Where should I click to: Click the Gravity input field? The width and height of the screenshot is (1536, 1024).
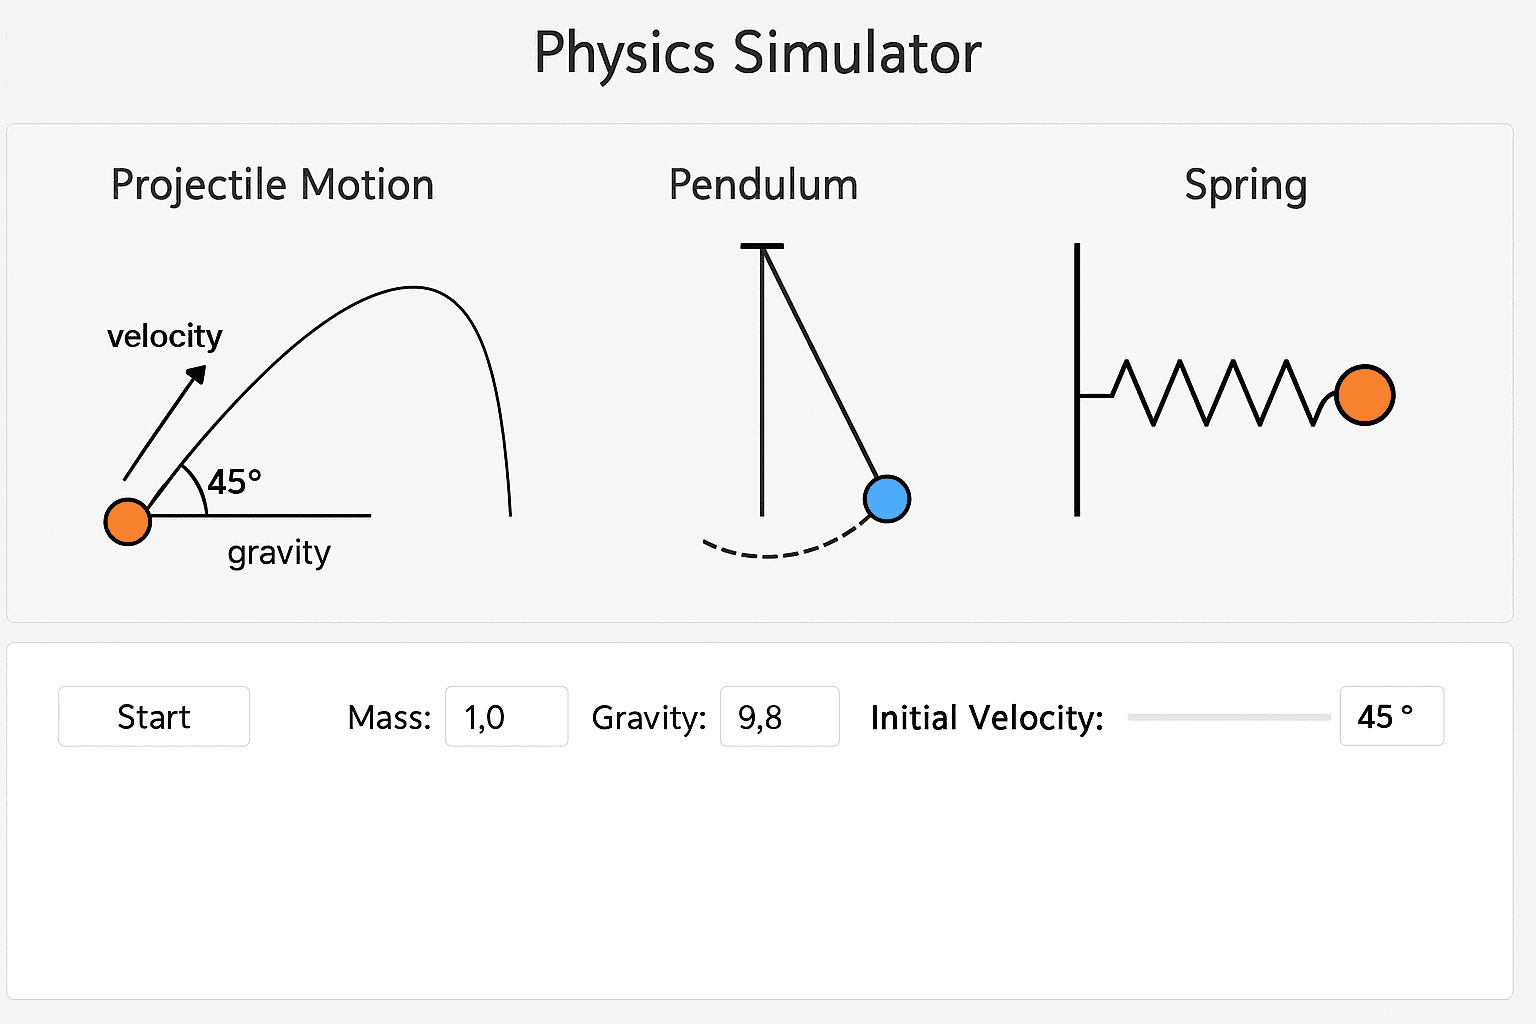click(779, 717)
